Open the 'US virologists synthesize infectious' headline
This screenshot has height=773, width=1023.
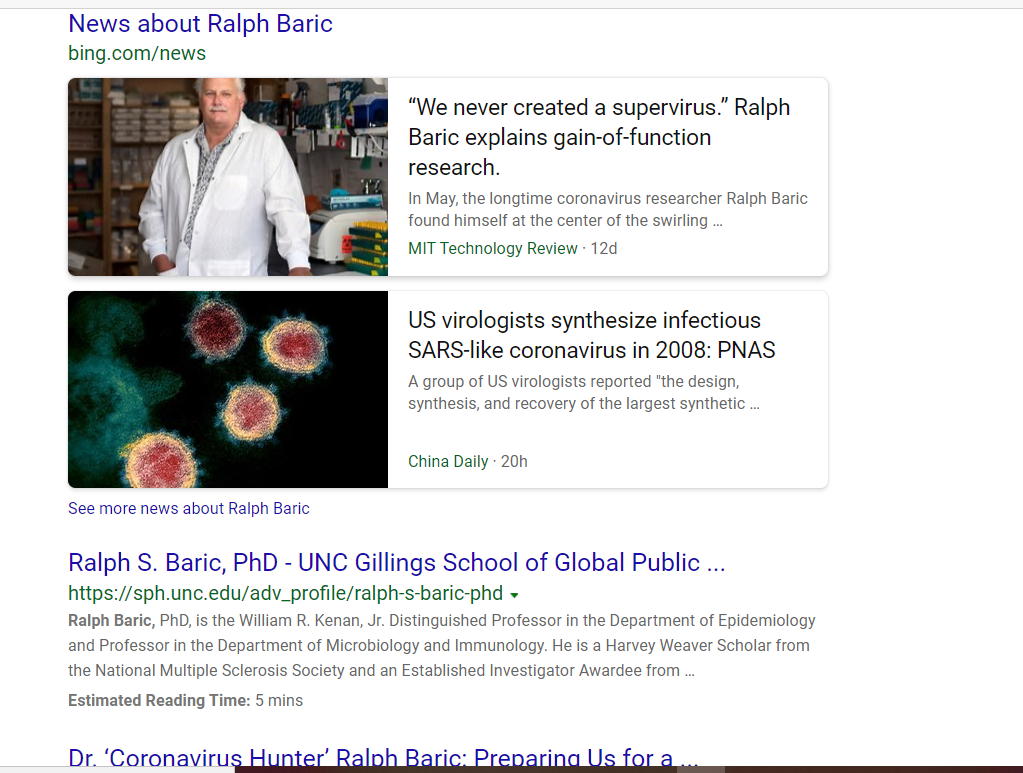(x=592, y=335)
